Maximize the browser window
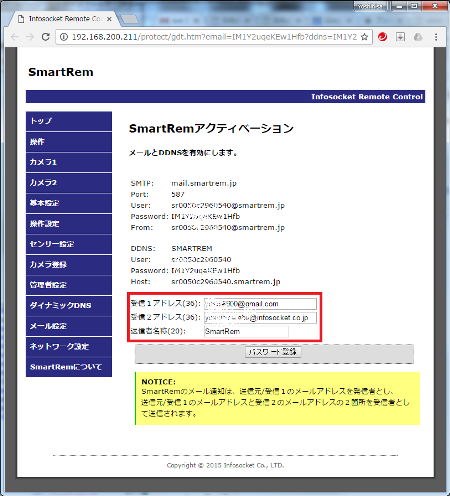The width and height of the screenshot is (450, 496). coord(414,6)
